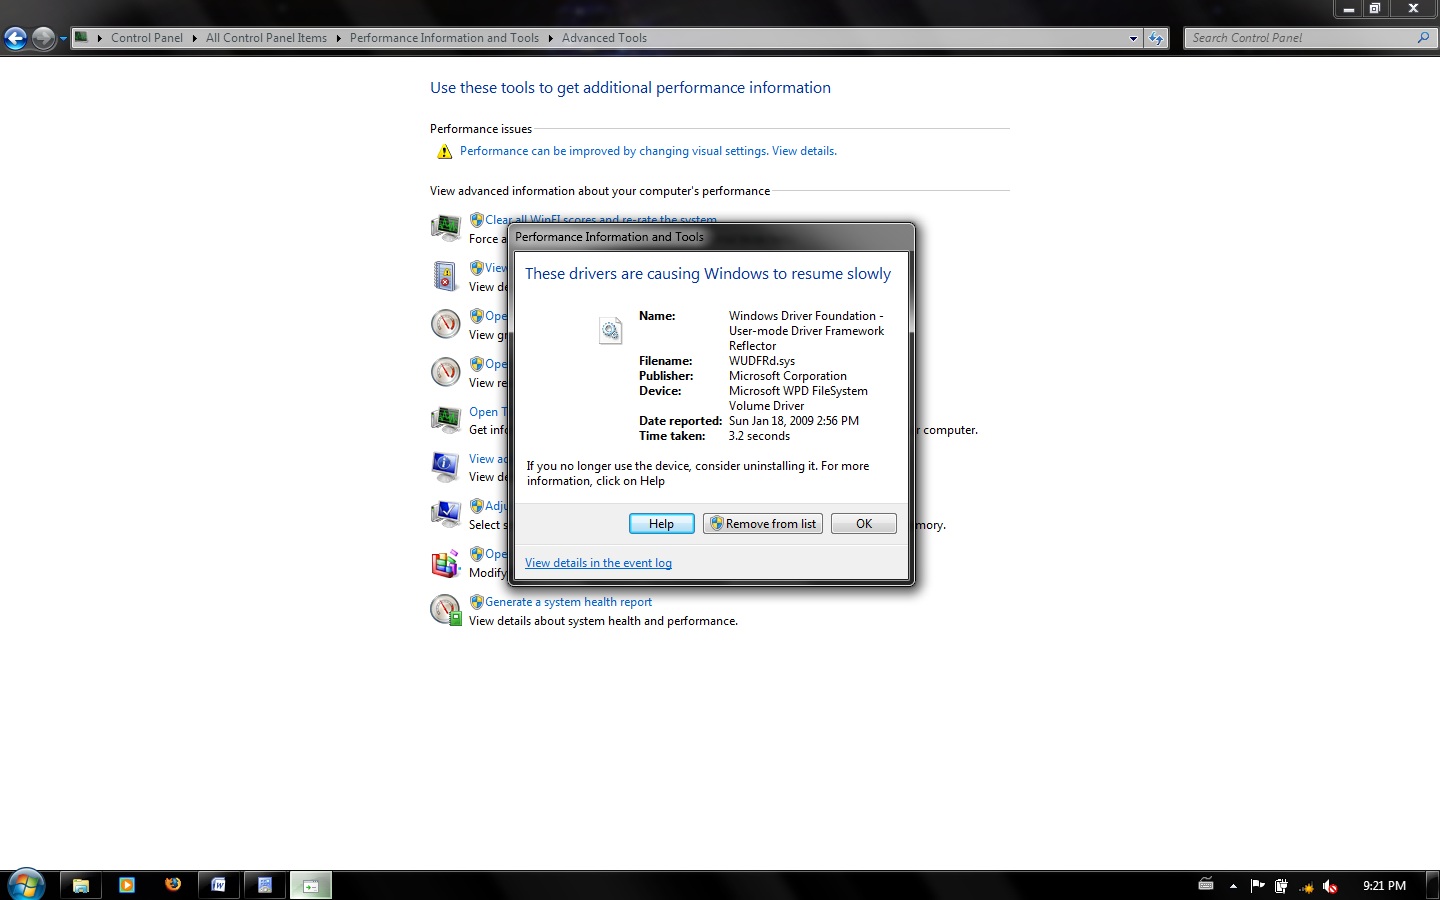Click the Remove from list button
Screen dimensions: 1440x900
[x=763, y=524]
